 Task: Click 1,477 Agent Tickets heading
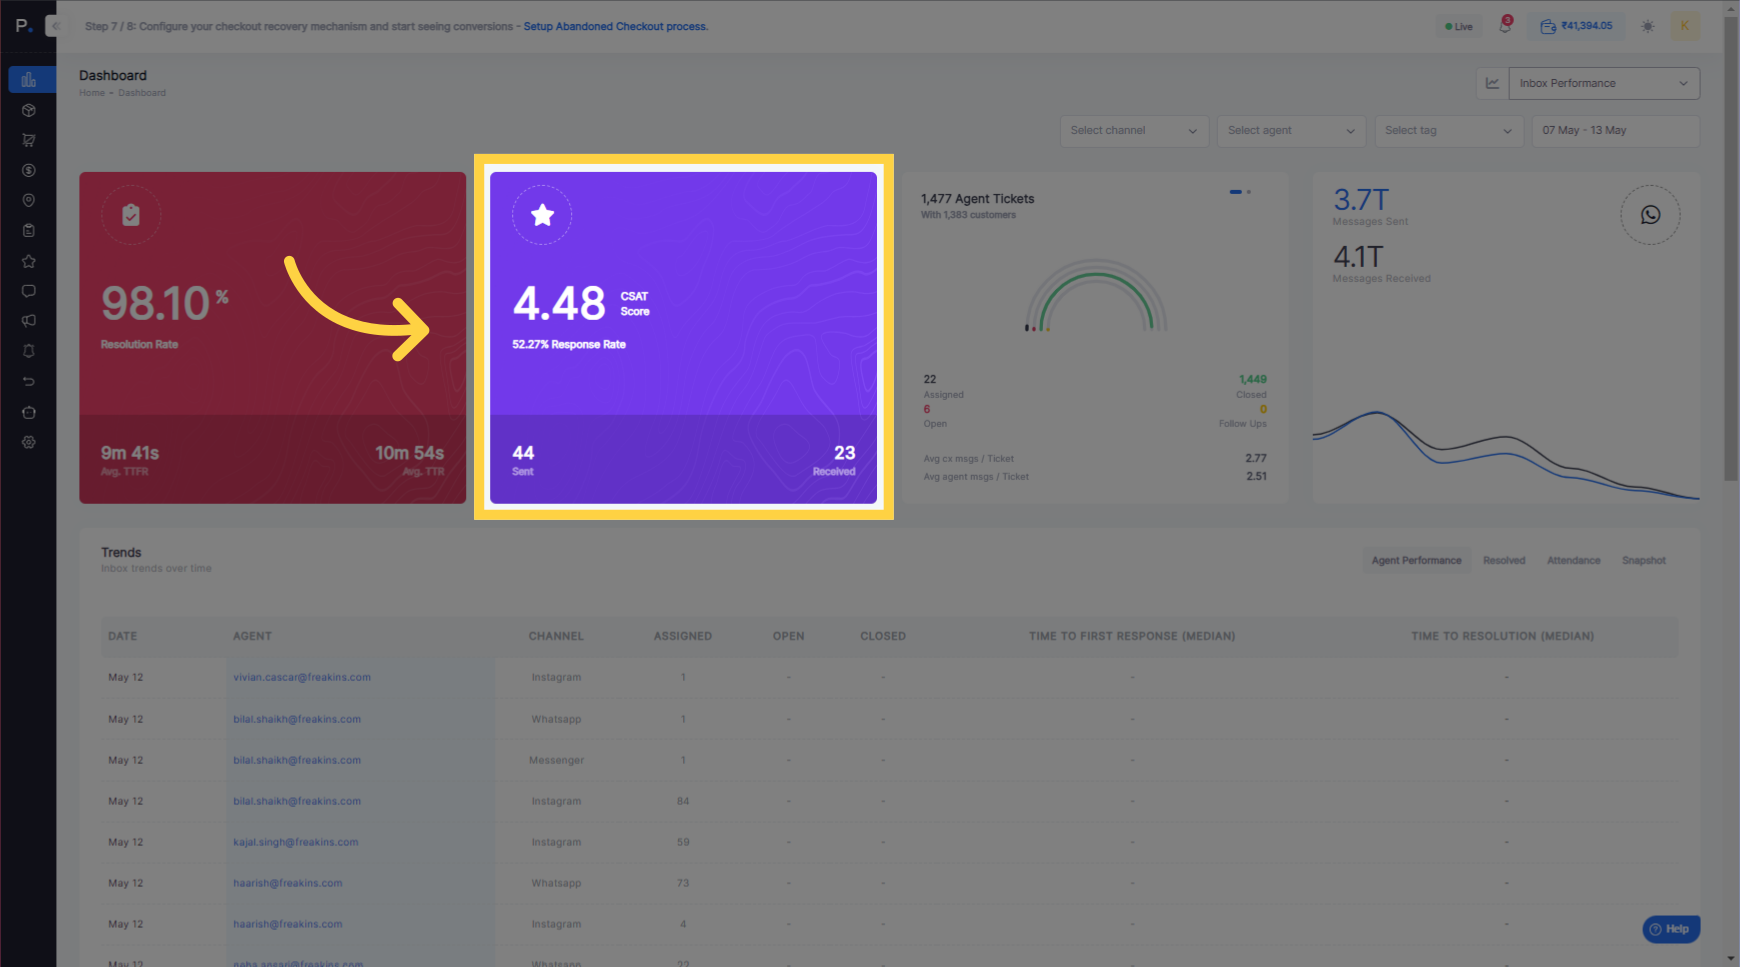pos(978,199)
